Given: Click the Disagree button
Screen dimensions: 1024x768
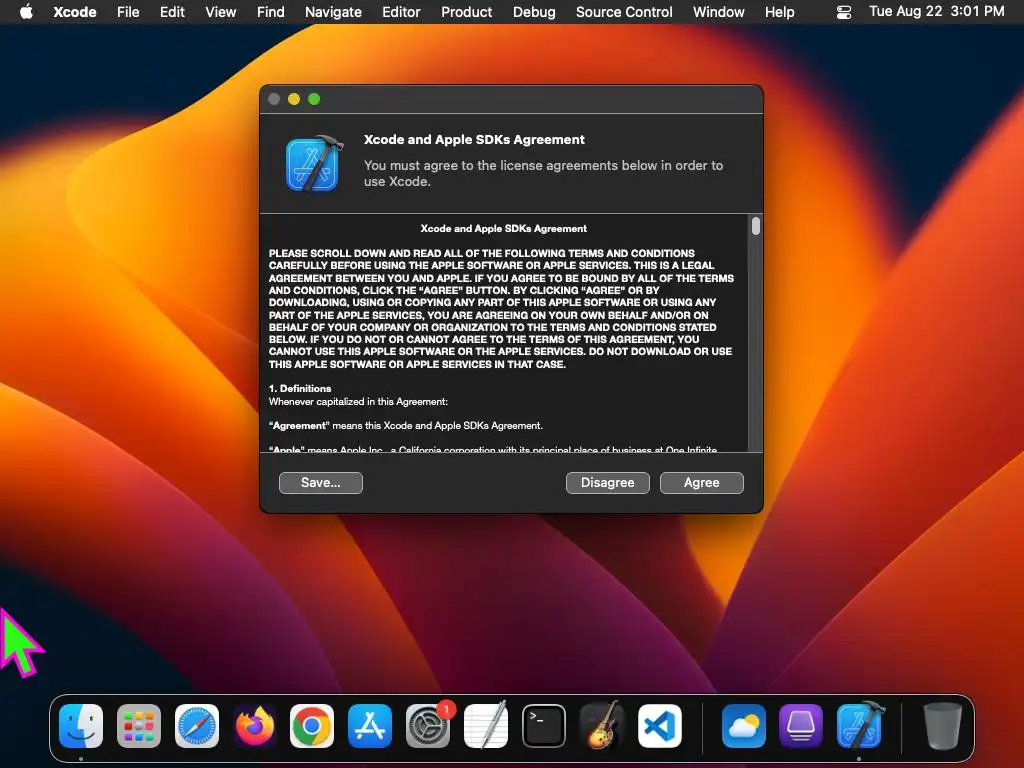Looking at the screenshot, I should point(607,483).
